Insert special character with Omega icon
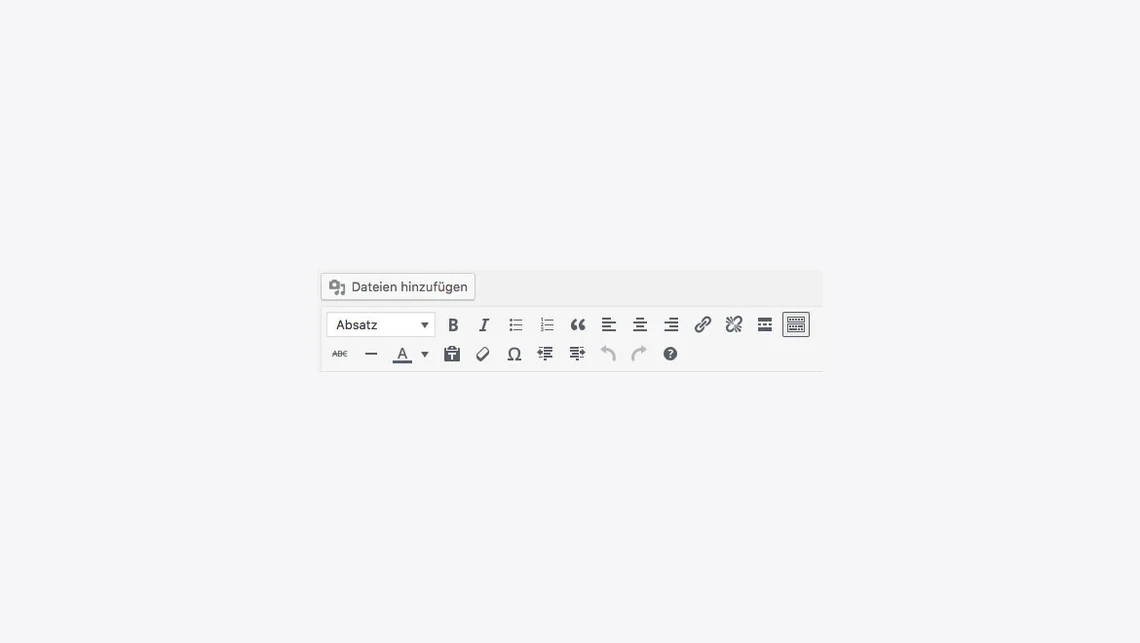This screenshot has width=1140, height=643. click(x=514, y=354)
